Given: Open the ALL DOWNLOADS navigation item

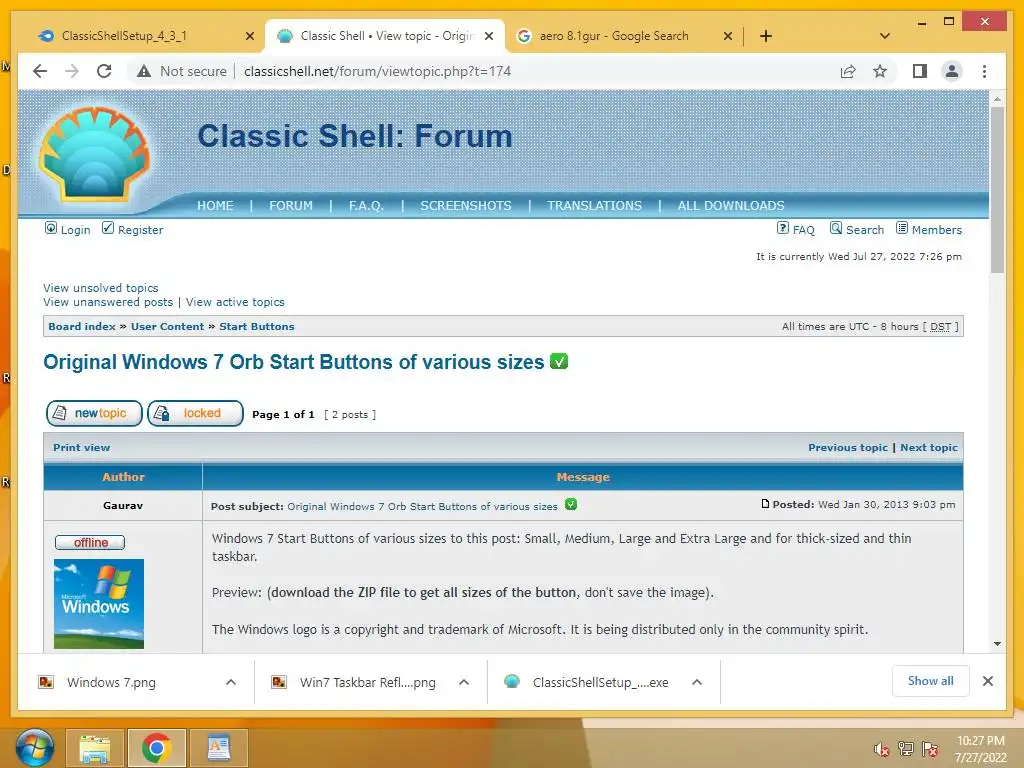Looking at the screenshot, I should click(x=731, y=206).
